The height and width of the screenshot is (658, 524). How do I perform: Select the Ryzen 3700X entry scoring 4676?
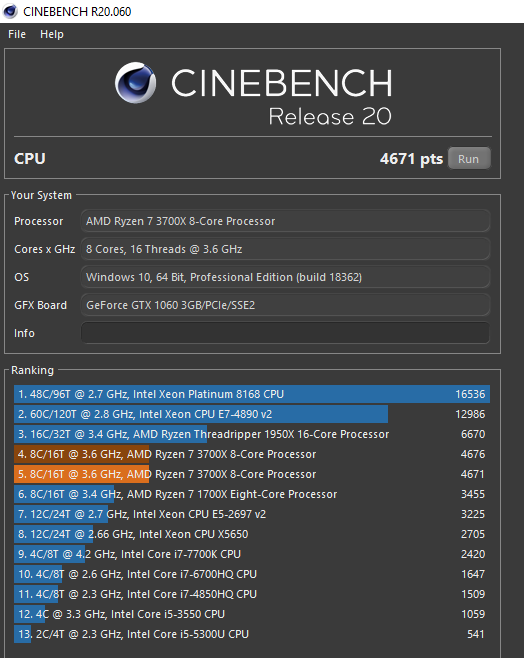coord(252,454)
